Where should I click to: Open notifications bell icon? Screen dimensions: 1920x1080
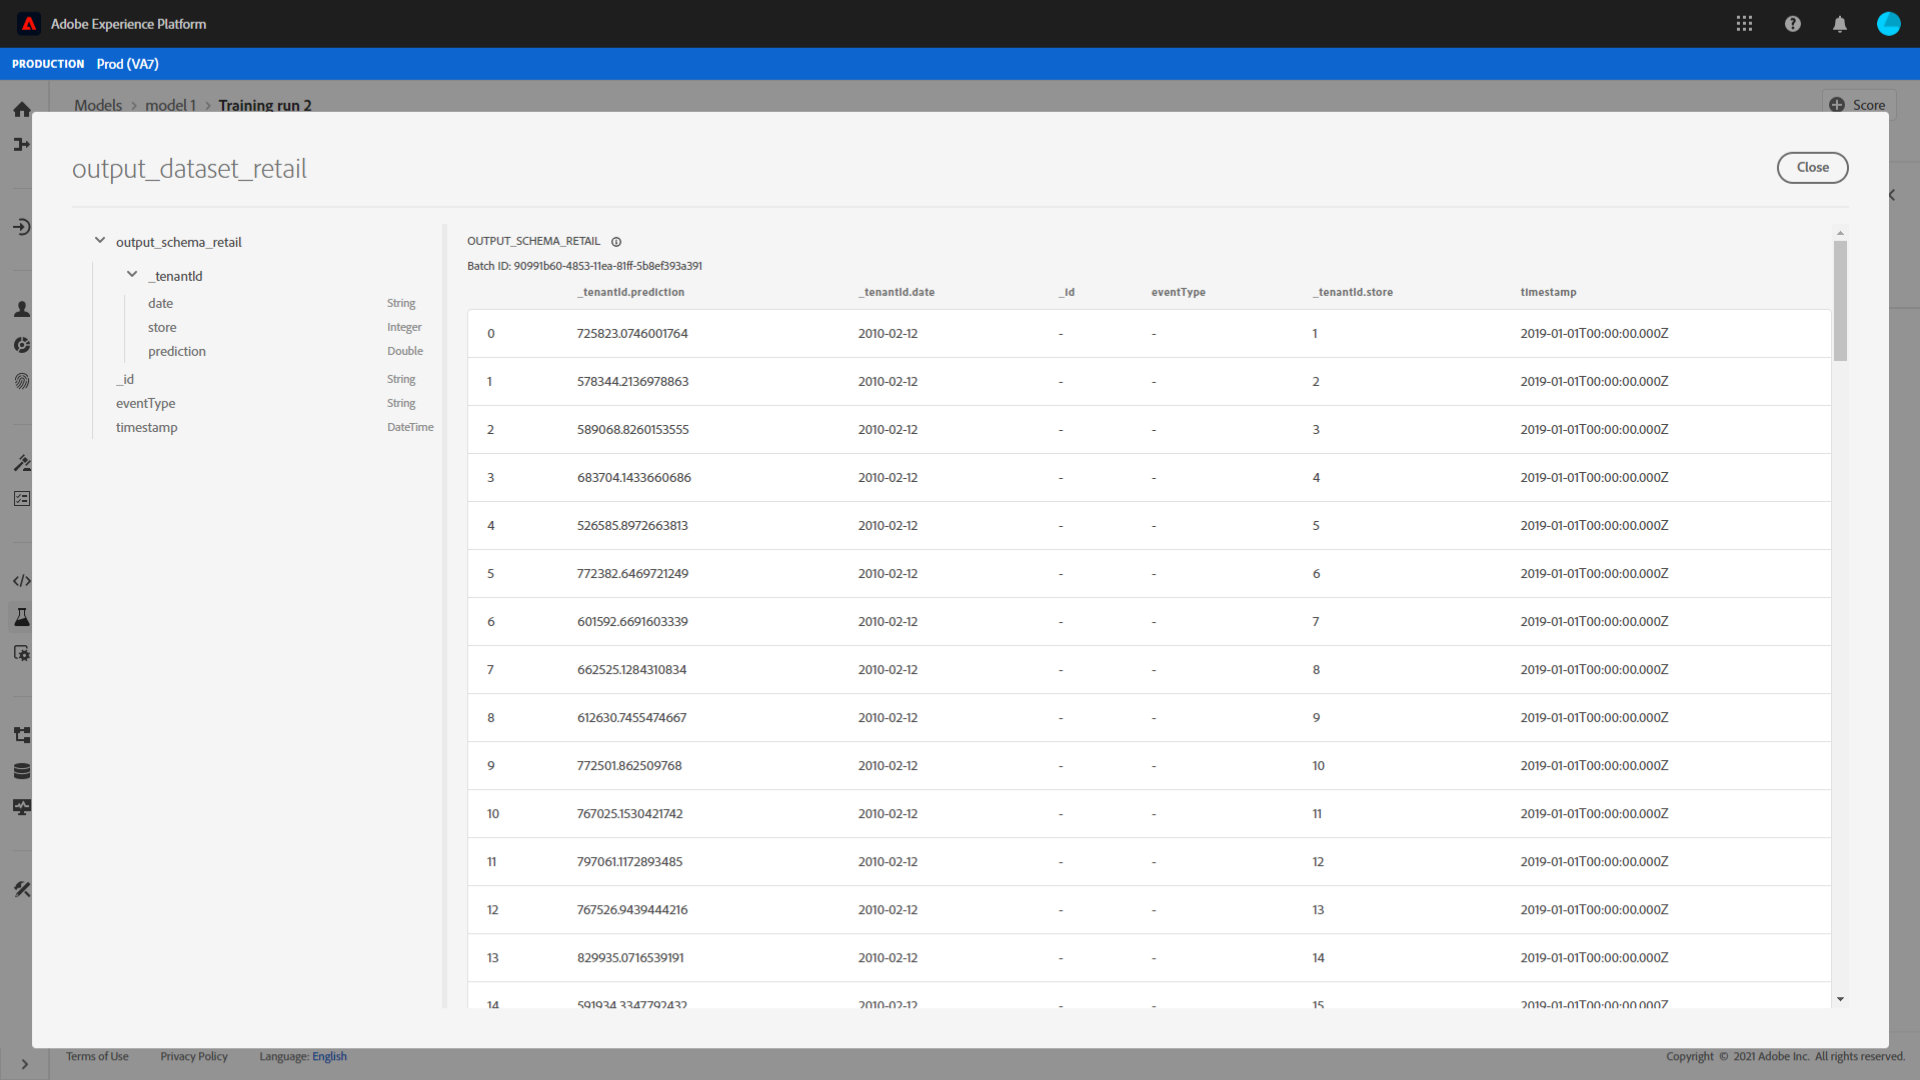tap(1840, 24)
